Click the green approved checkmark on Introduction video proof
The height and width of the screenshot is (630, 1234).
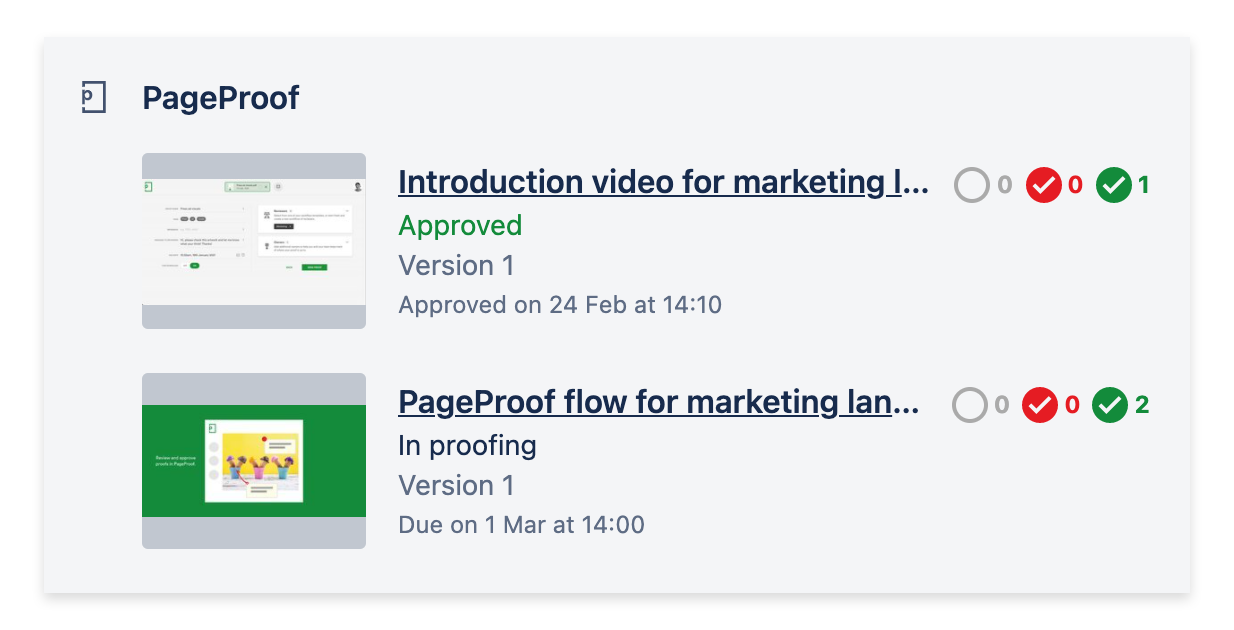click(x=1113, y=185)
